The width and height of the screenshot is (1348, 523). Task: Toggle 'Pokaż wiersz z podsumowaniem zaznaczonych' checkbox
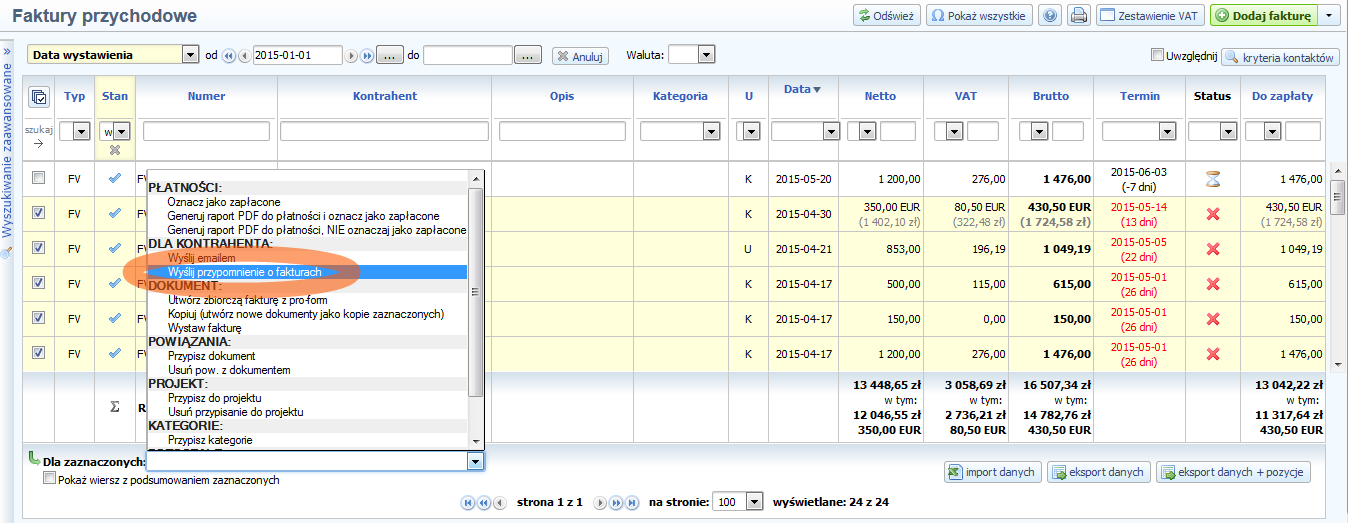(50, 480)
